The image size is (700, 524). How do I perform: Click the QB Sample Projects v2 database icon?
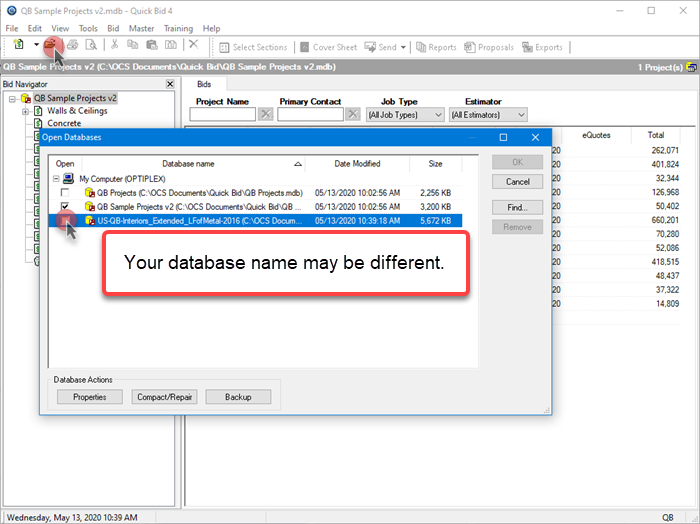tap(25, 98)
